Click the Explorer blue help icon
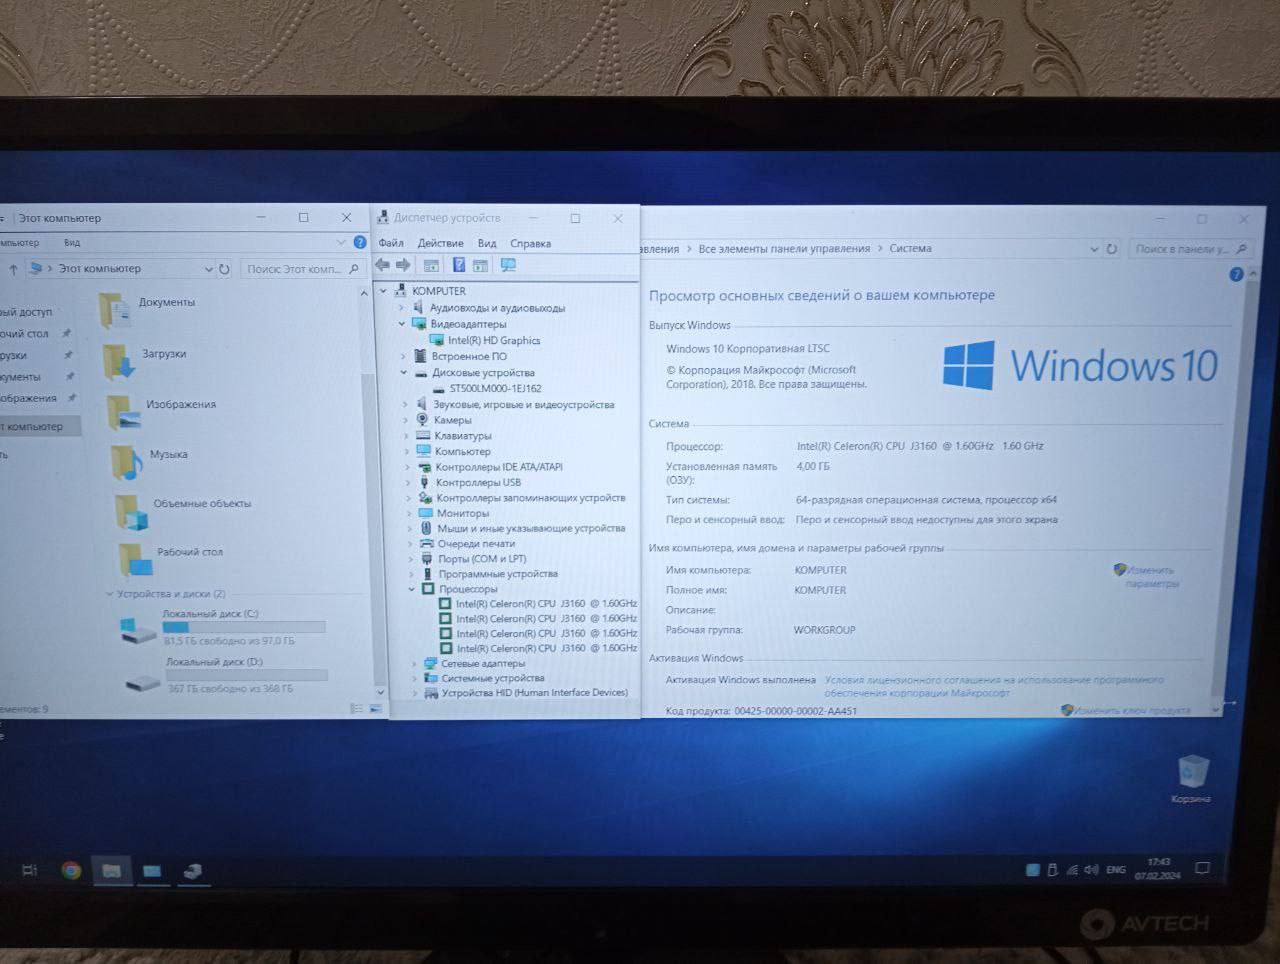 pos(360,242)
